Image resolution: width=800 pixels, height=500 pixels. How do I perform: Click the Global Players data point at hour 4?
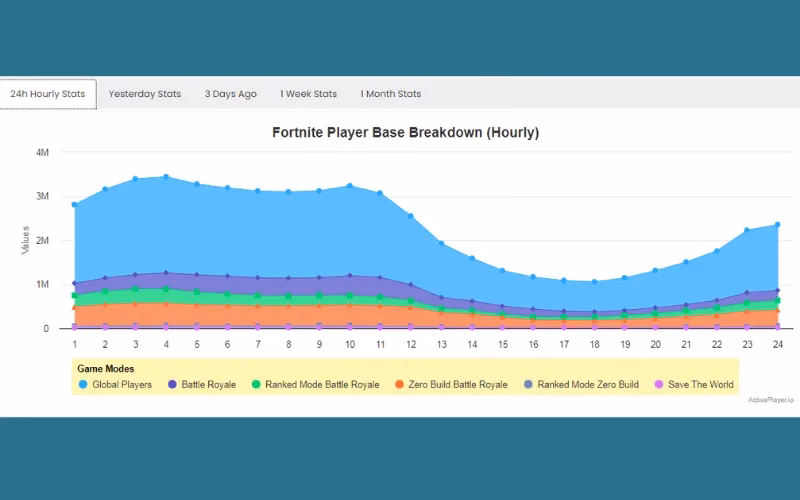[166, 177]
